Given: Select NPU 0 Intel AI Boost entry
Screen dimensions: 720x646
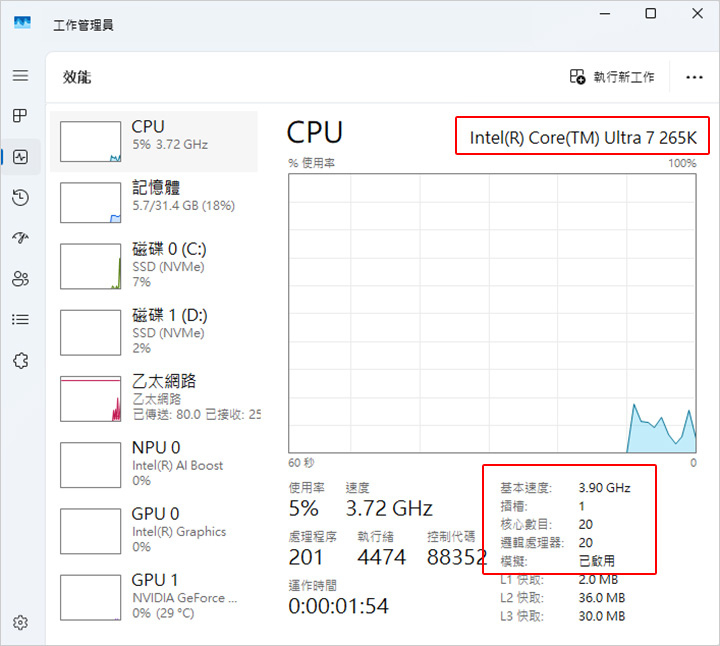Looking at the screenshot, I should coord(154,465).
